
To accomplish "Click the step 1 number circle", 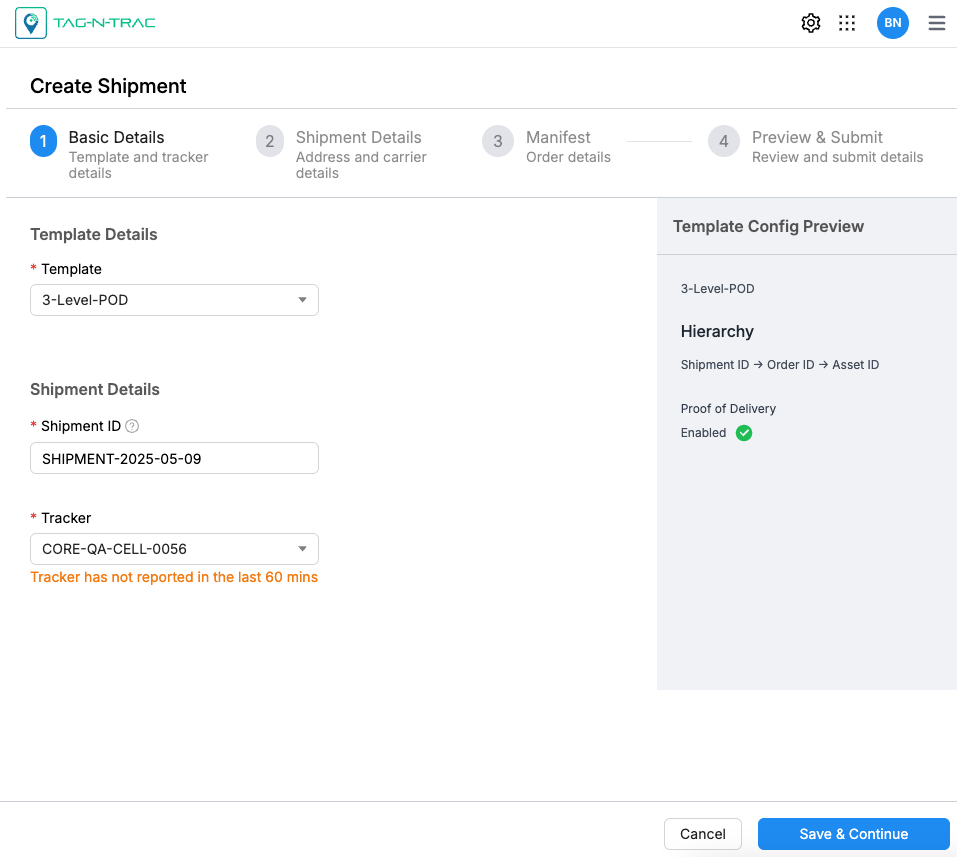I will 43,142.
